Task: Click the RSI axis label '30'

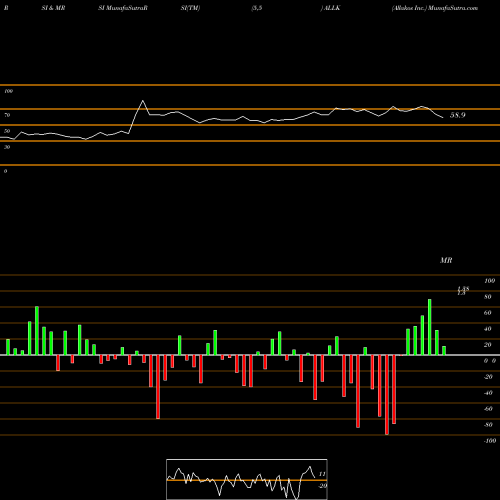Action: pos(7,147)
